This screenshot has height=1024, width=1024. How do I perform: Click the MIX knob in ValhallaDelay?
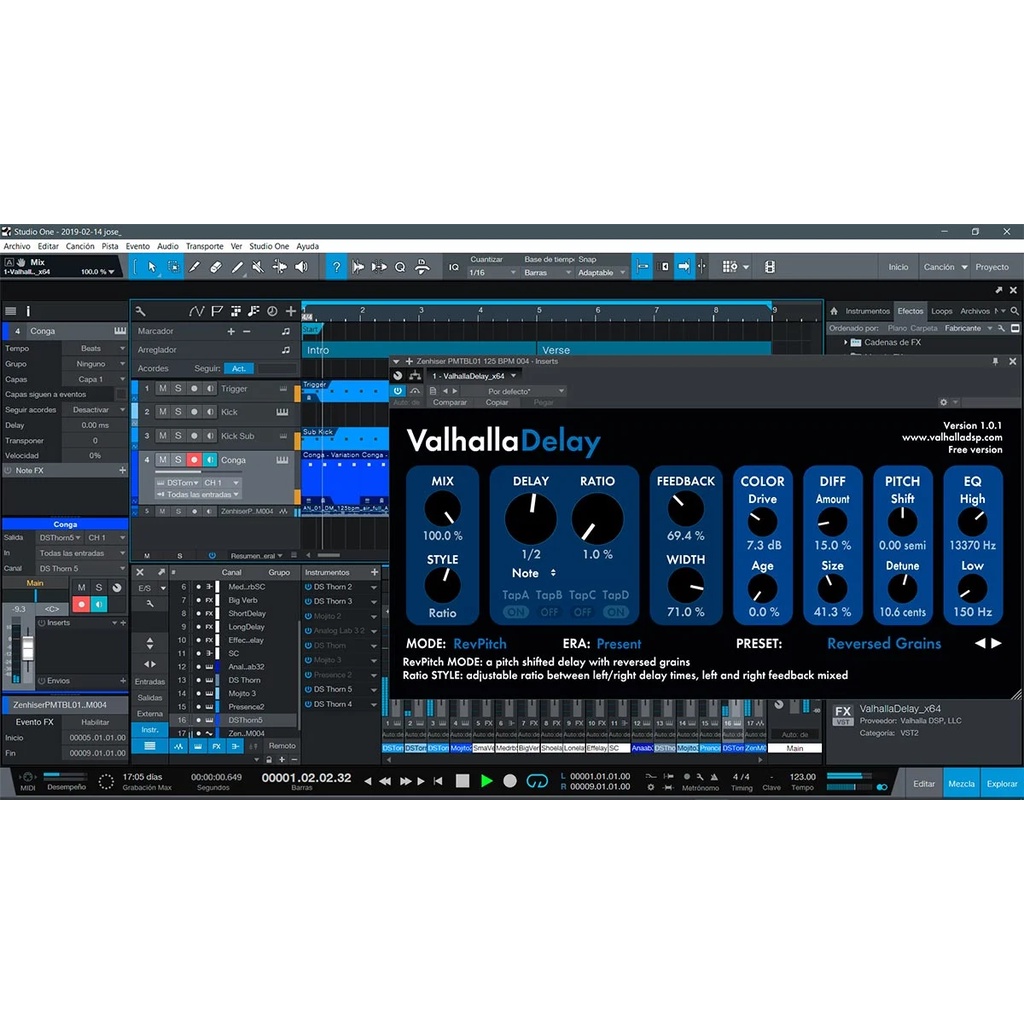442,509
